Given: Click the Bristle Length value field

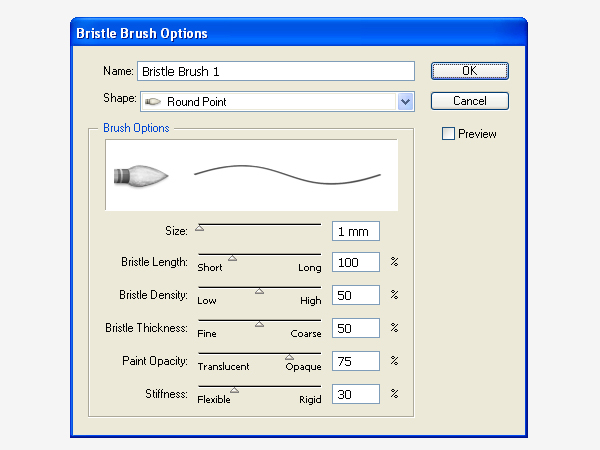Looking at the screenshot, I should click(x=356, y=262).
